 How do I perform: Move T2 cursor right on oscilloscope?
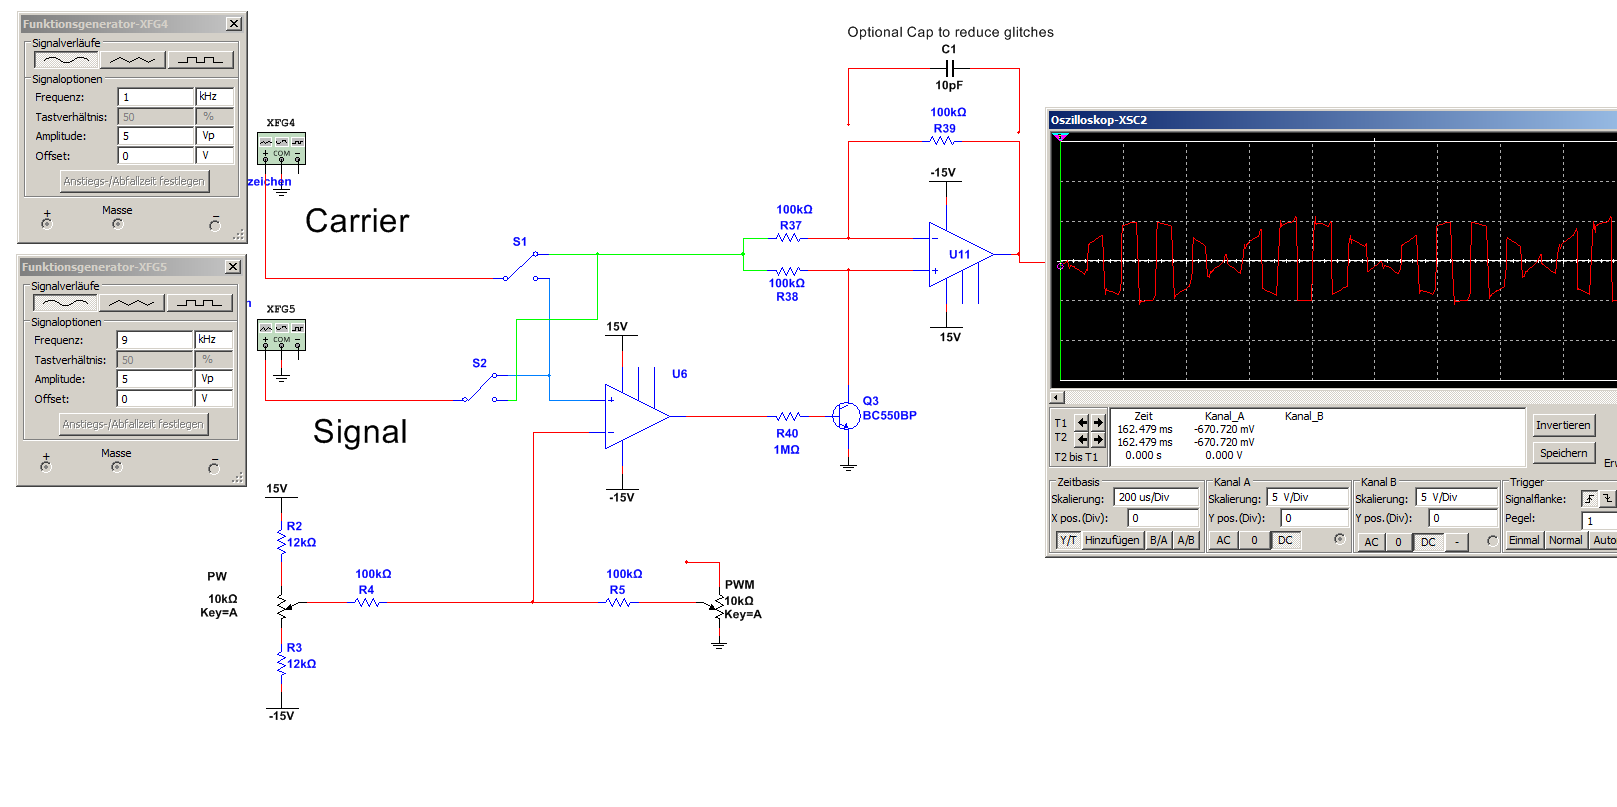pyautogui.click(x=1098, y=439)
